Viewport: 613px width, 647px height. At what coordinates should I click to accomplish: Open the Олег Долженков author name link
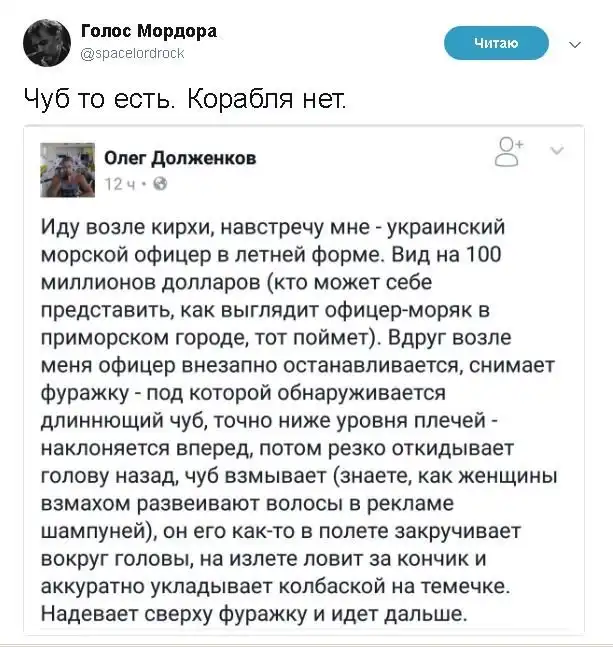[179, 157]
